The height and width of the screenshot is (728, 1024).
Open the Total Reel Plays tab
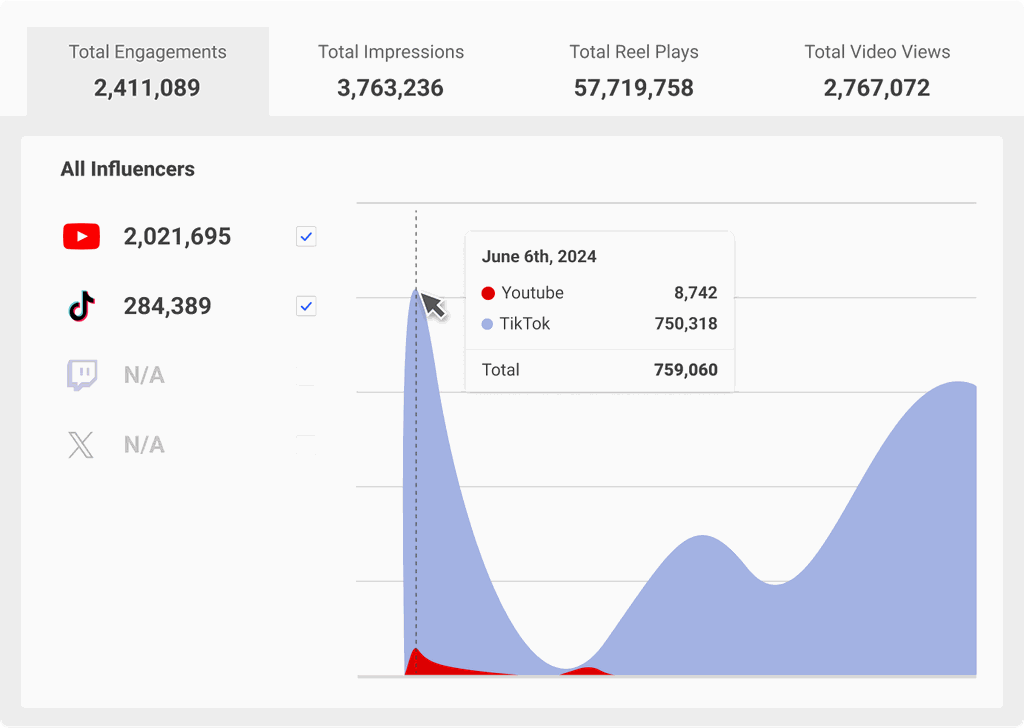633,71
